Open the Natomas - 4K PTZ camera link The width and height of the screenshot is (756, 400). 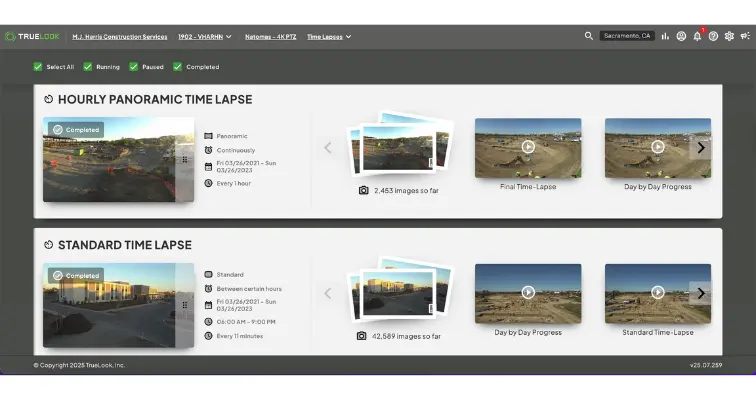tap(270, 37)
